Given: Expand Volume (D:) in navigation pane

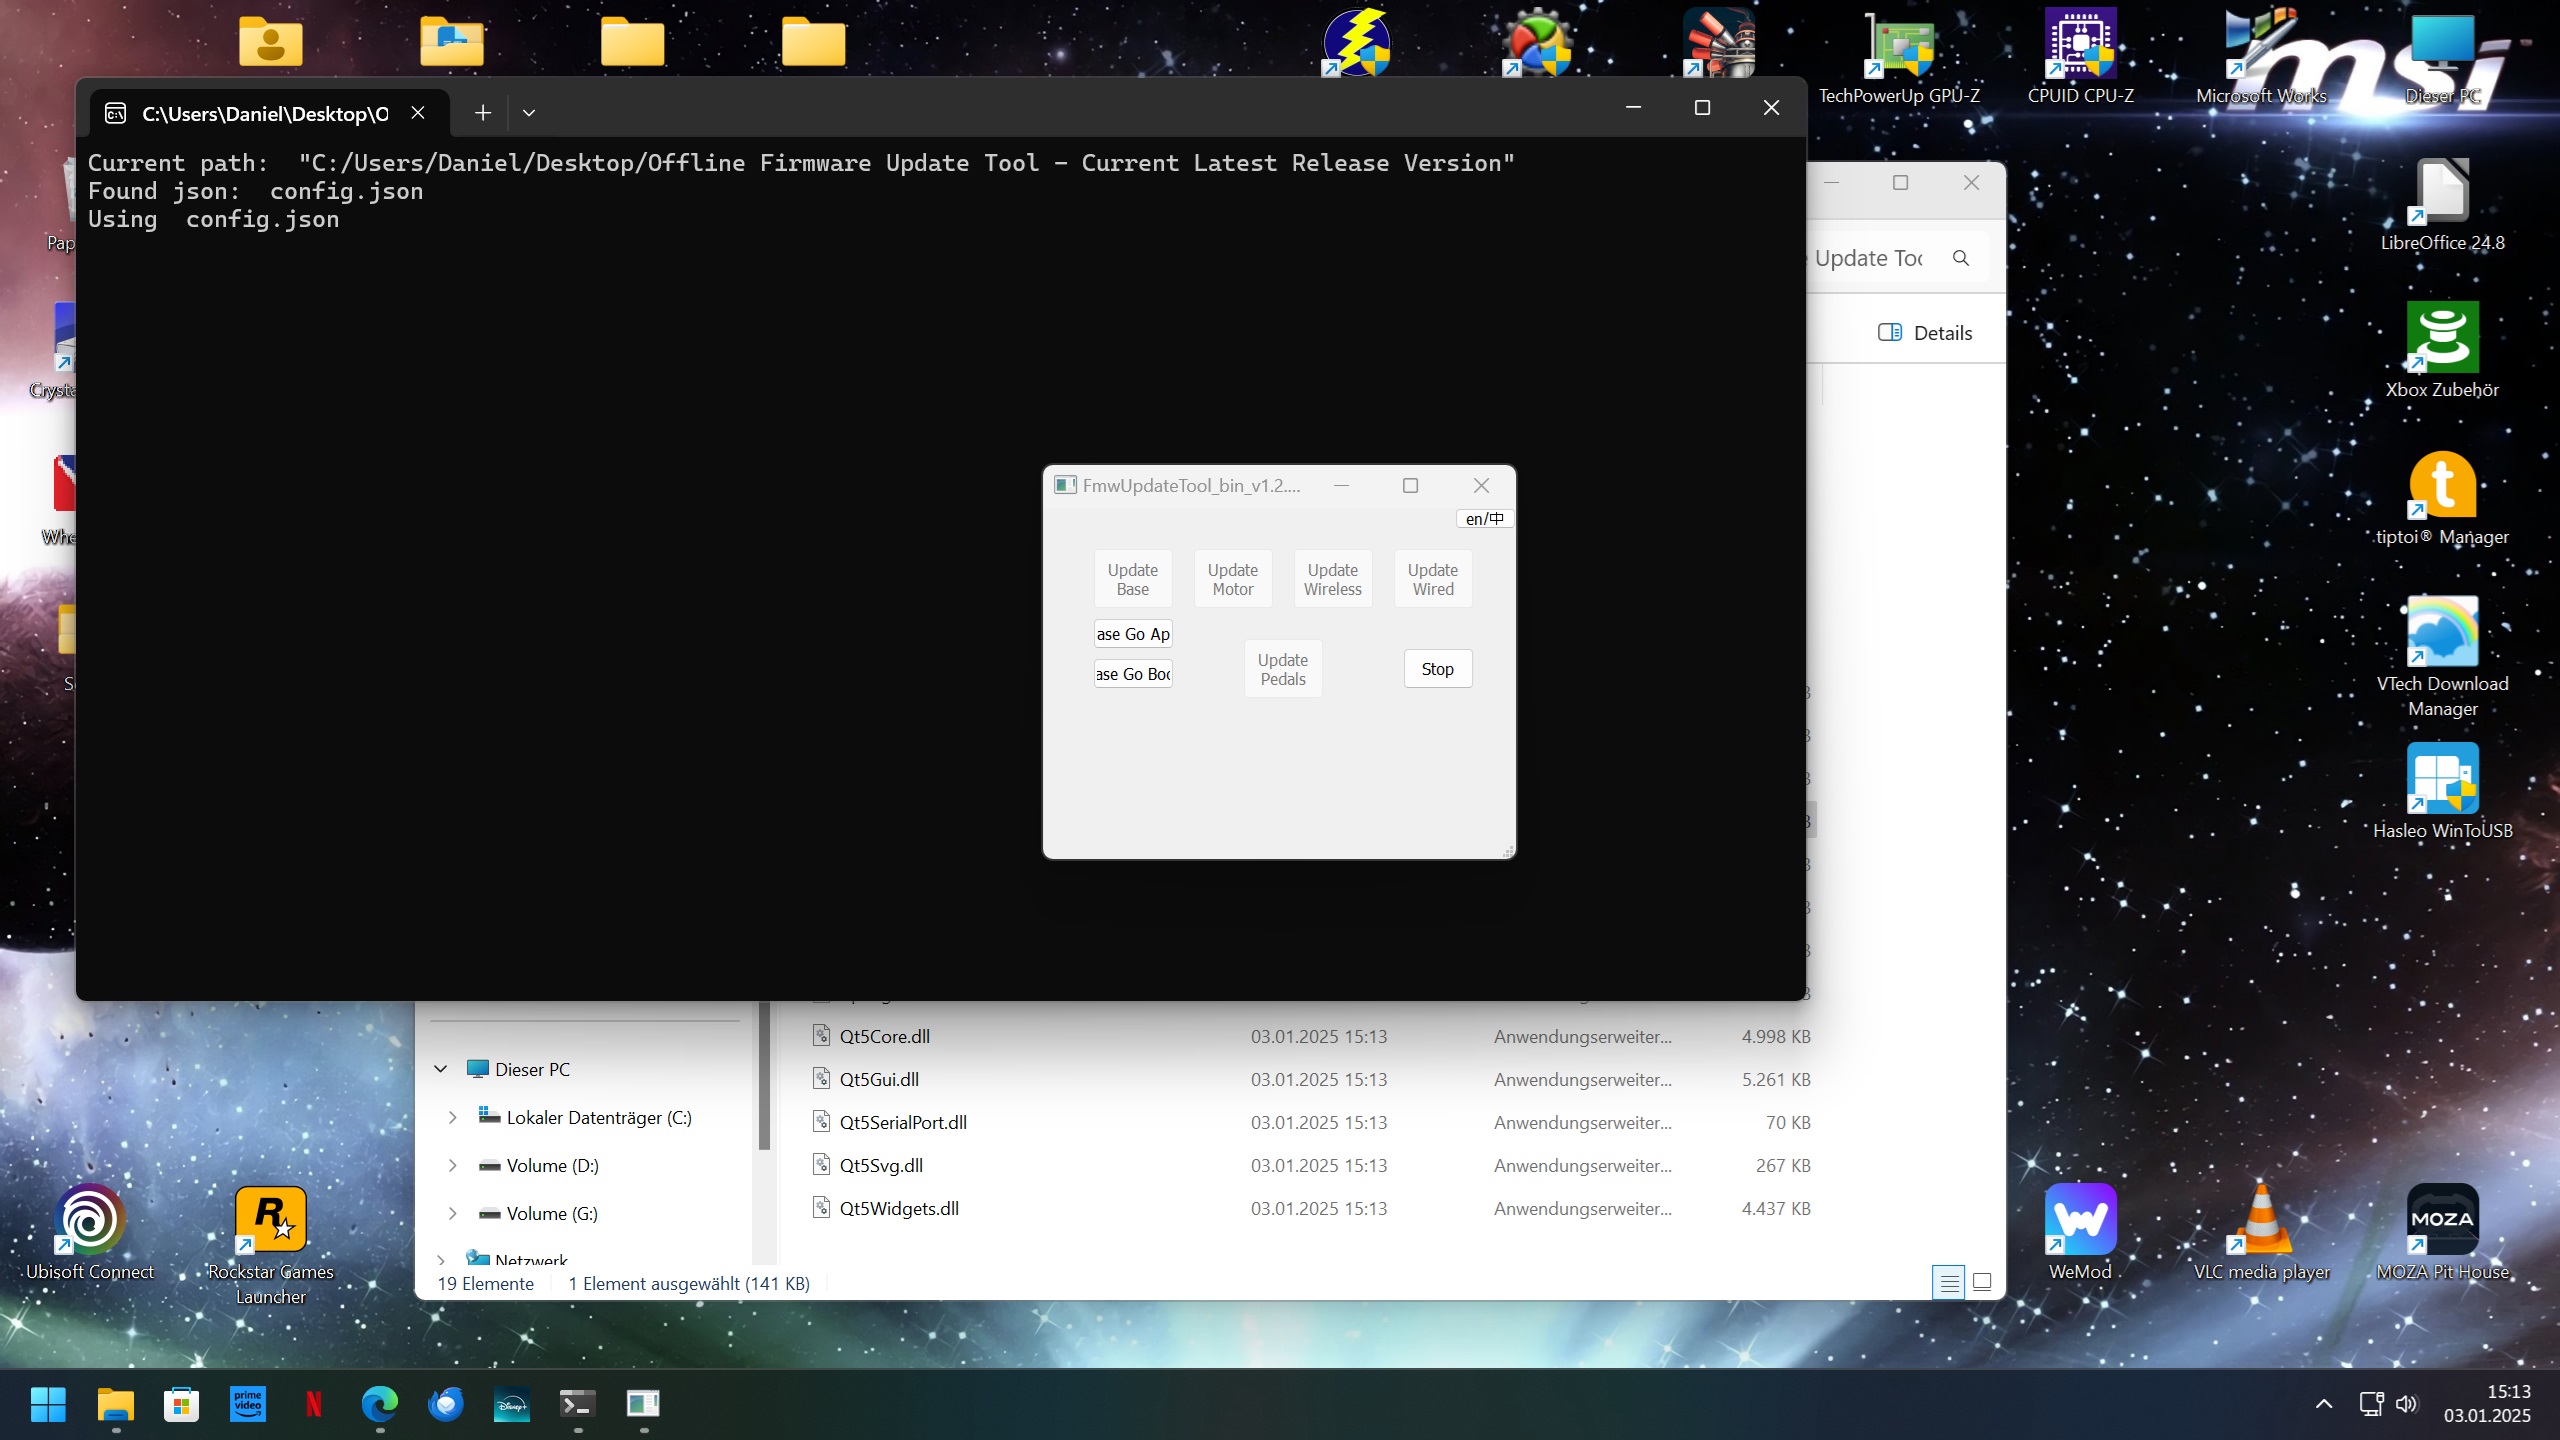Looking at the screenshot, I should tap(452, 1166).
